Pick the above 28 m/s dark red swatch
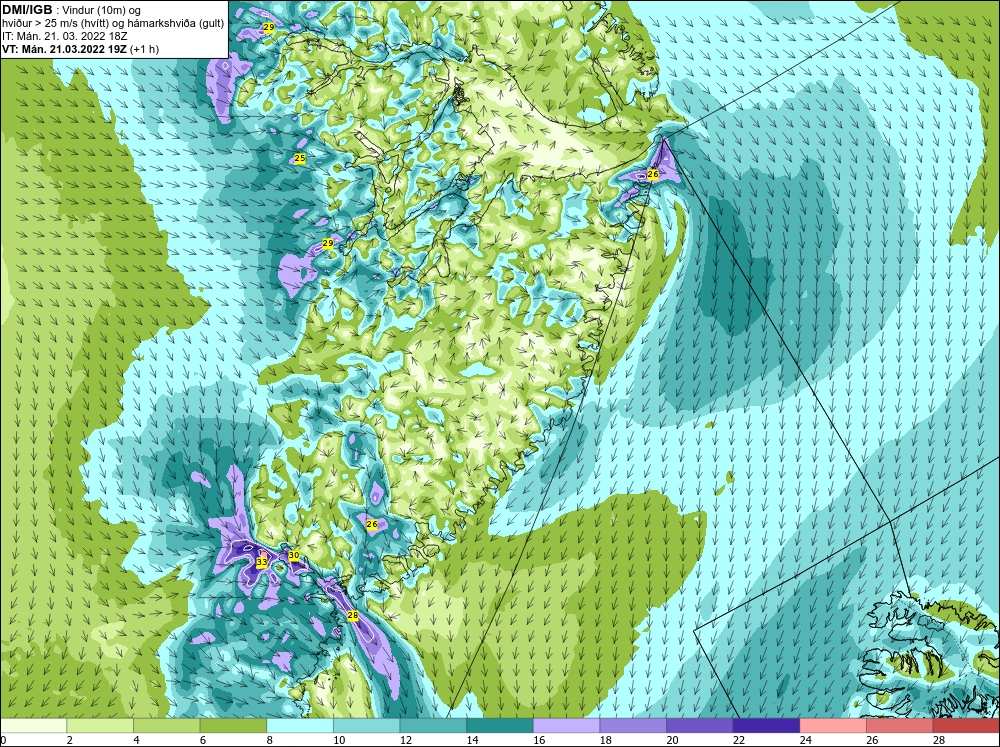This screenshot has width=1000, height=747. [966, 725]
